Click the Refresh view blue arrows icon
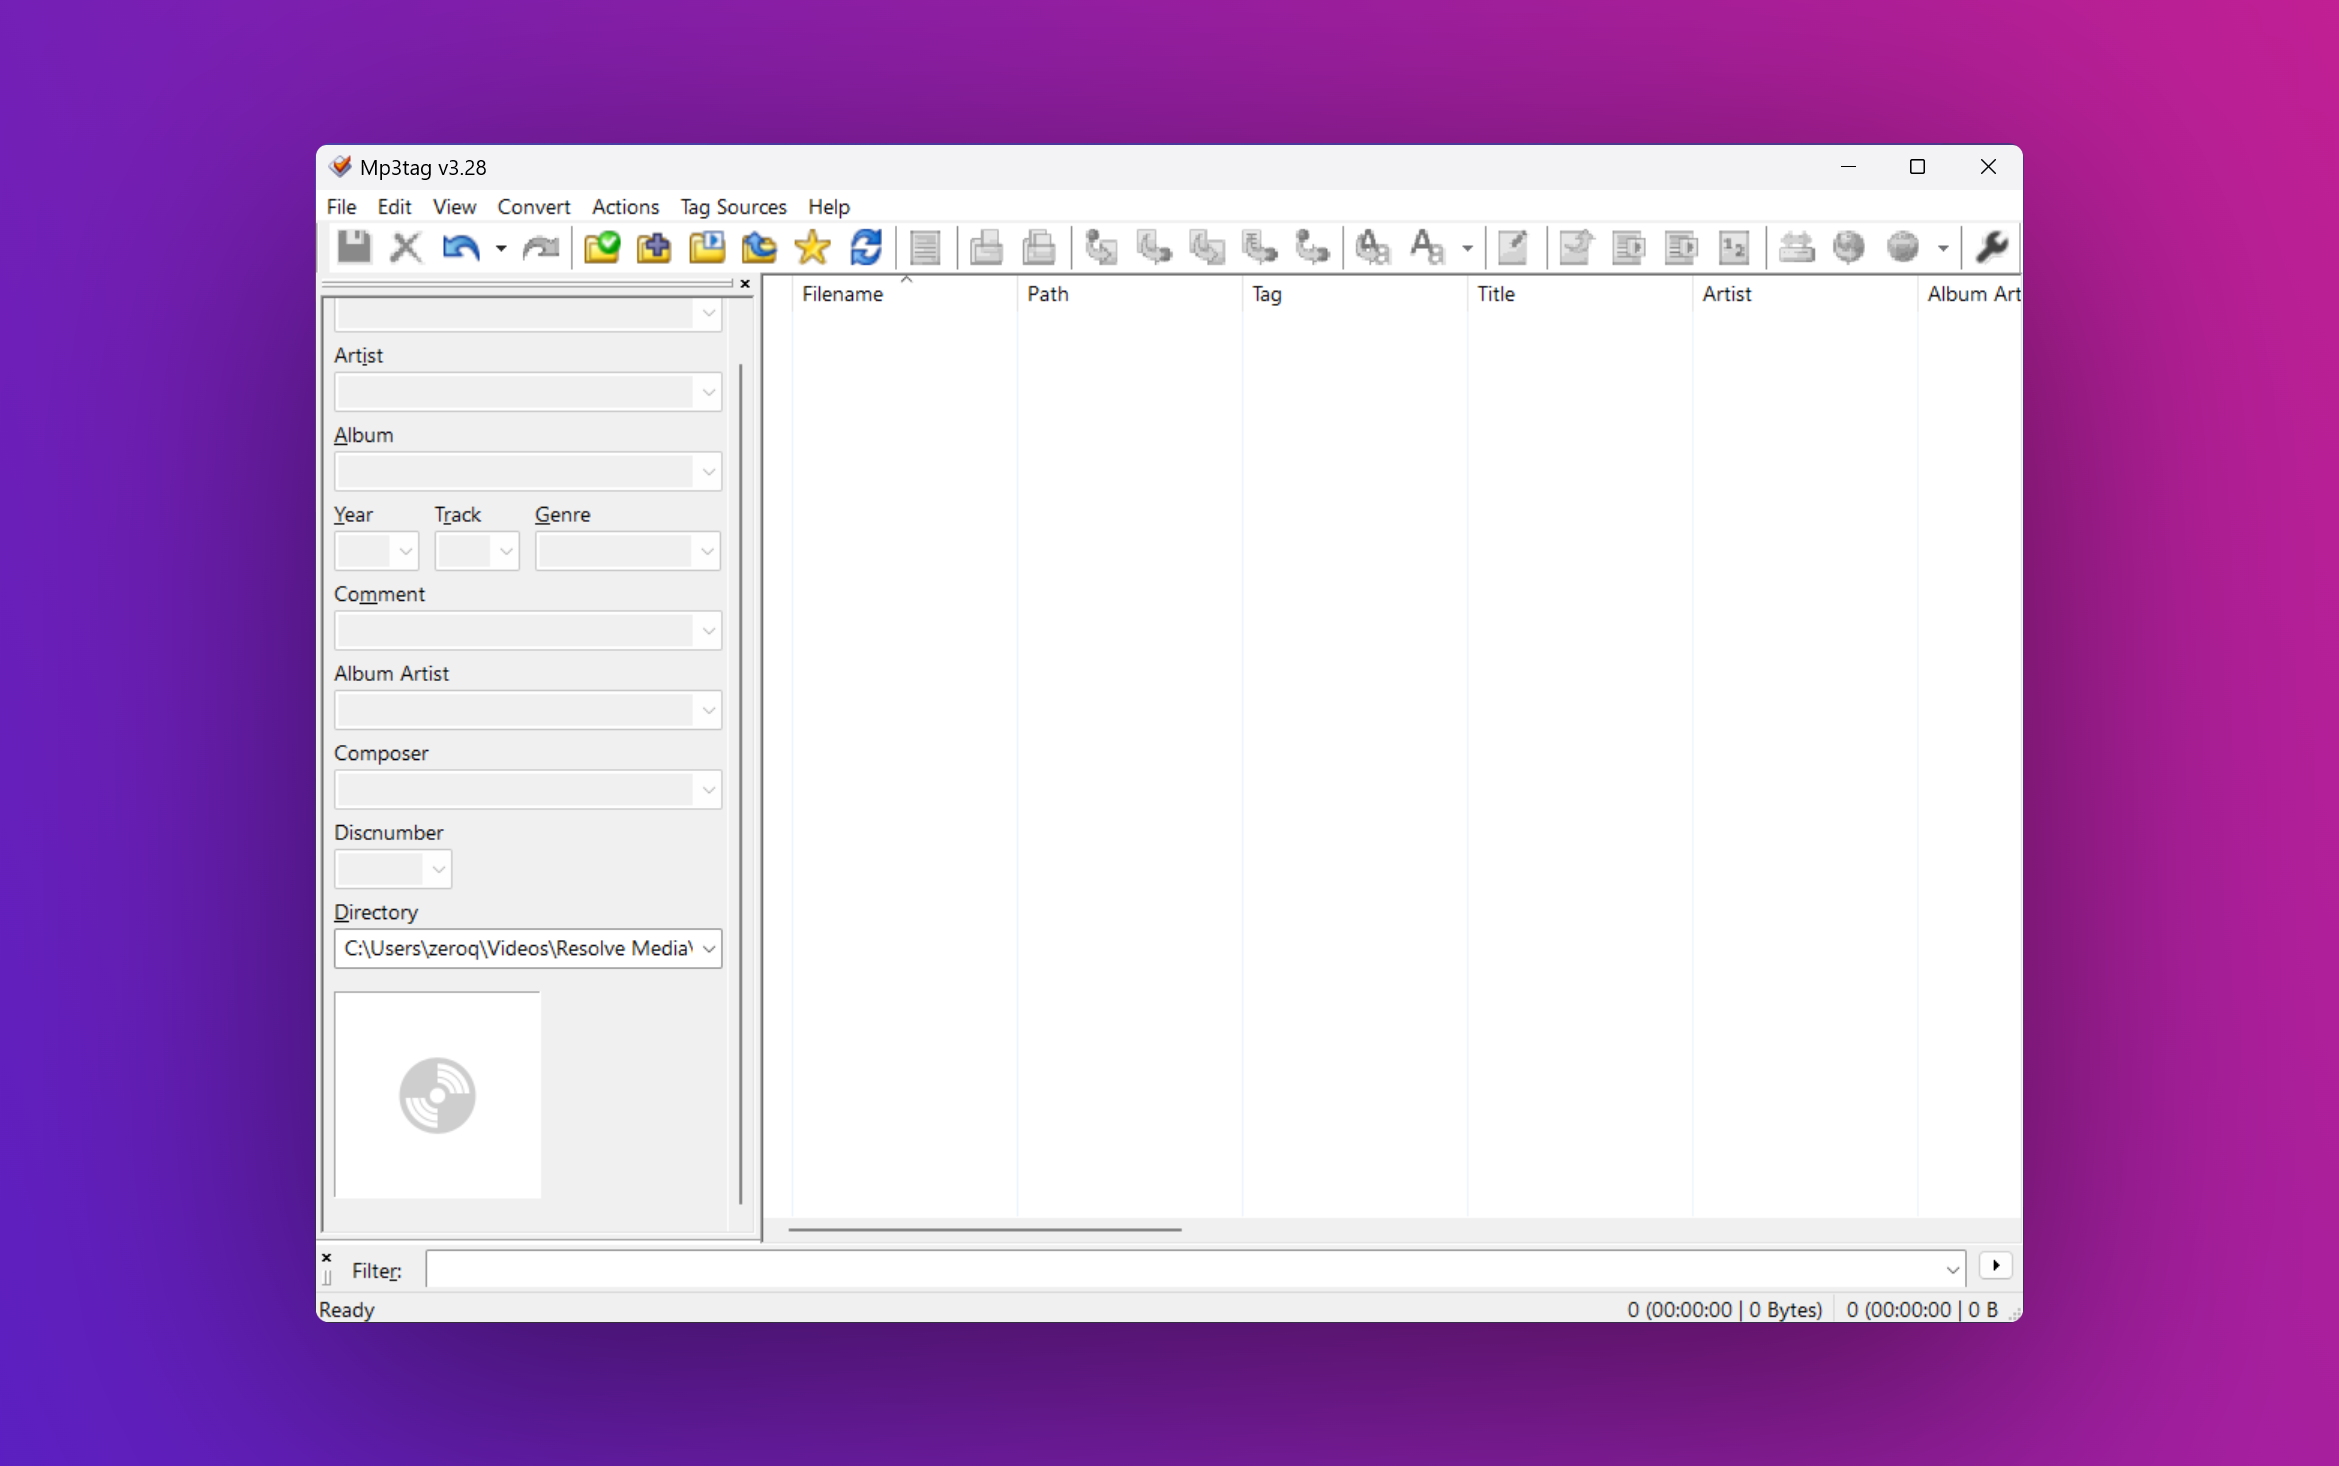2339x1466 pixels. point(866,247)
